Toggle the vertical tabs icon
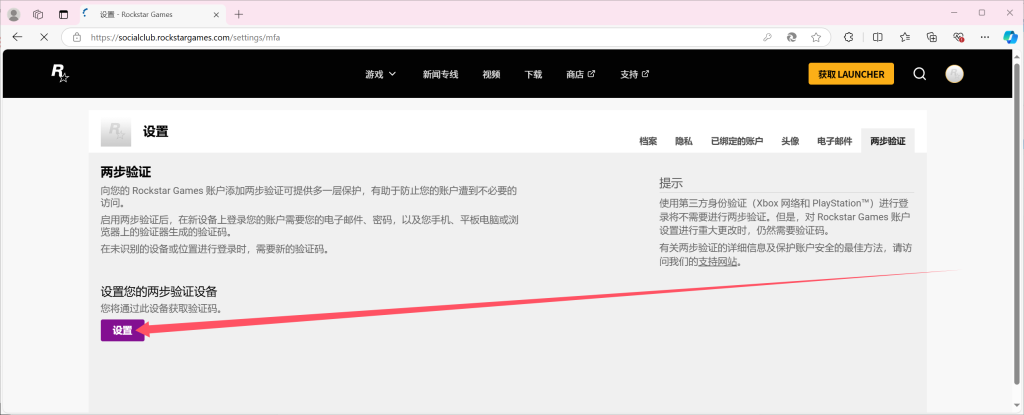Viewport: 1024px width, 415px height. tap(63, 14)
